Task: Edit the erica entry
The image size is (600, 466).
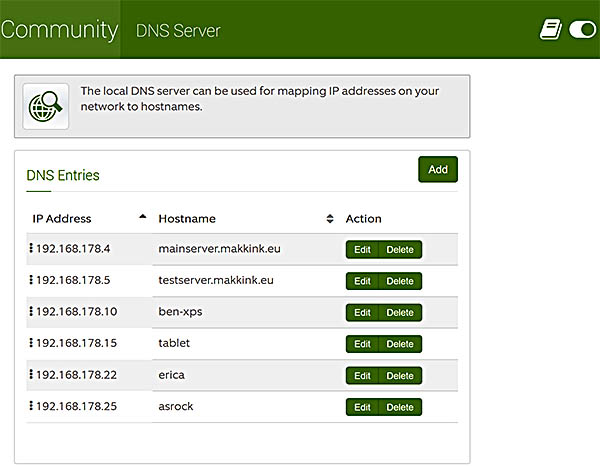Action: pyautogui.click(x=362, y=376)
